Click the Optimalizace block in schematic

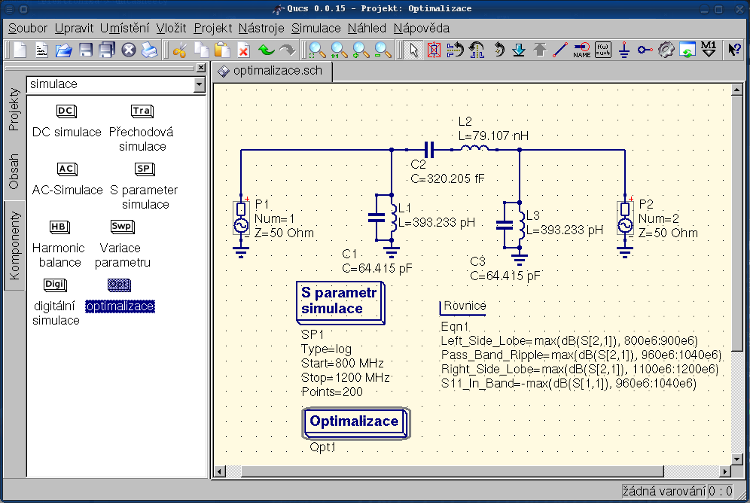pyautogui.click(x=354, y=422)
